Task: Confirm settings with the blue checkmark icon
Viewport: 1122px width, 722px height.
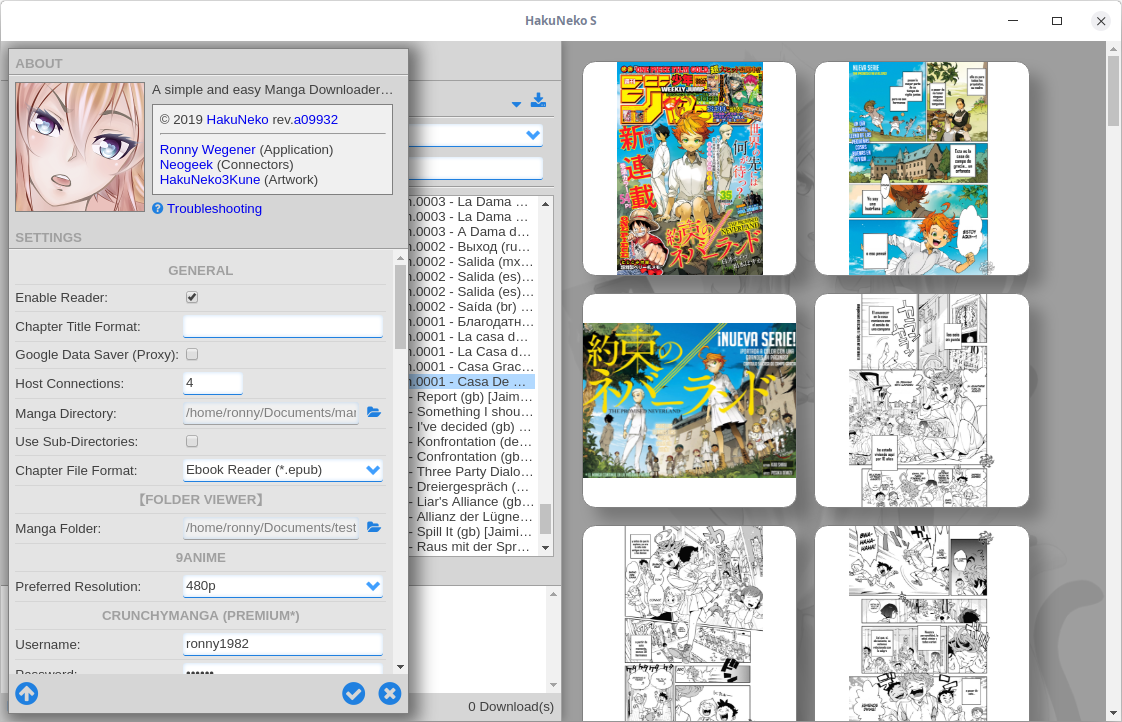Action: tap(353, 693)
